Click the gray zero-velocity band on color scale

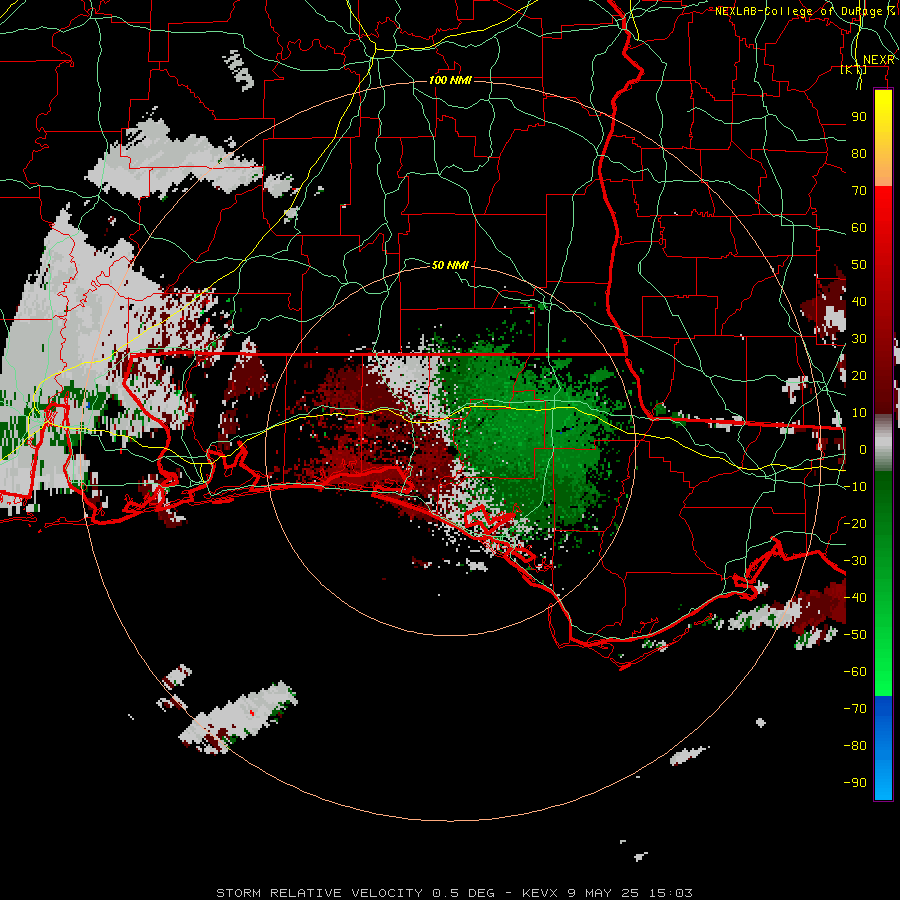pos(883,442)
